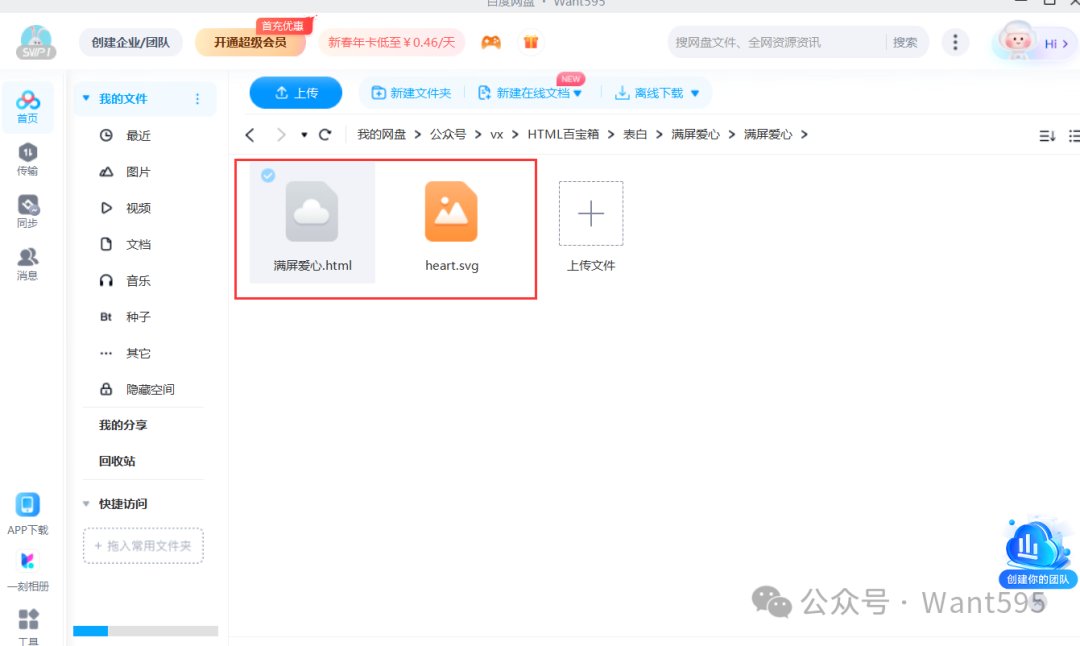Expand the 离线下载 dropdown arrow
This screenshot has width=1080, height=646.
[x=695, y=94]
